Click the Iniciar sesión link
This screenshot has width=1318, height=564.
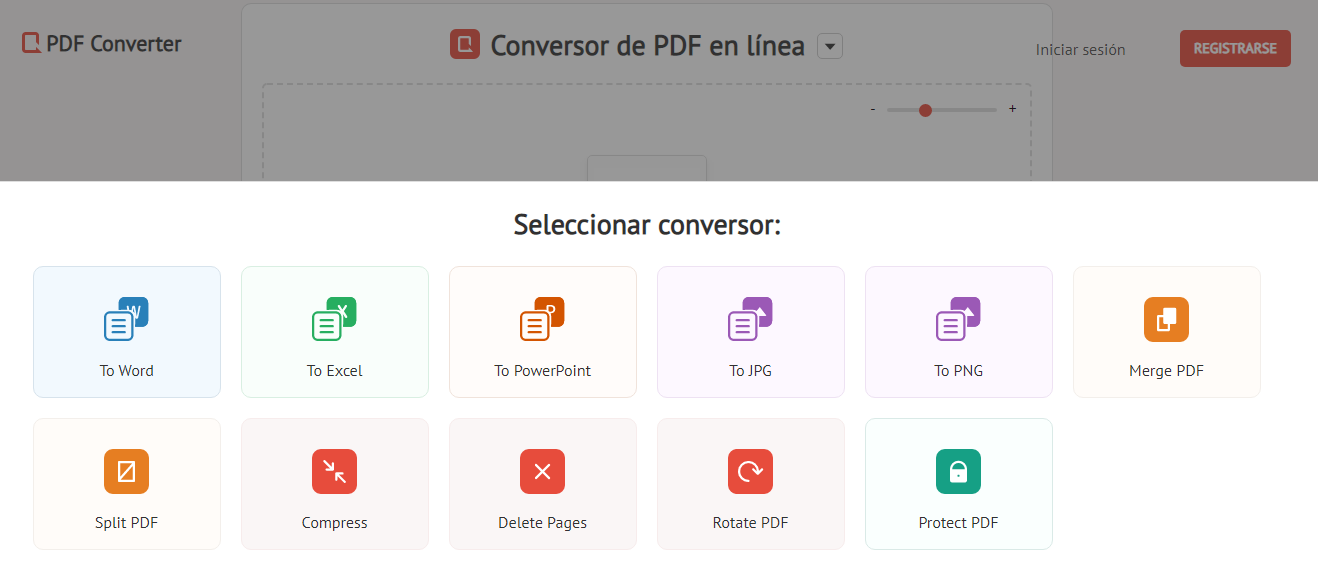point(1080,49)
